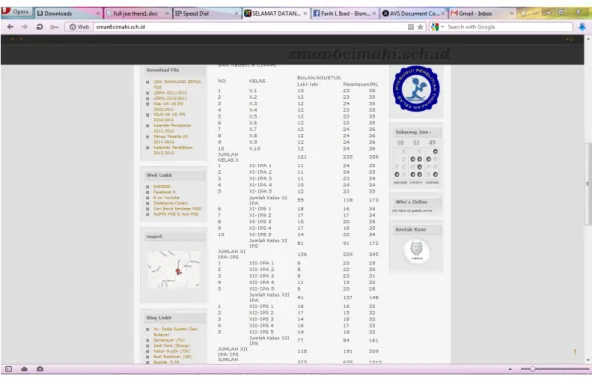Click the camera icon in status bar
592x379 pixels.
40,369
